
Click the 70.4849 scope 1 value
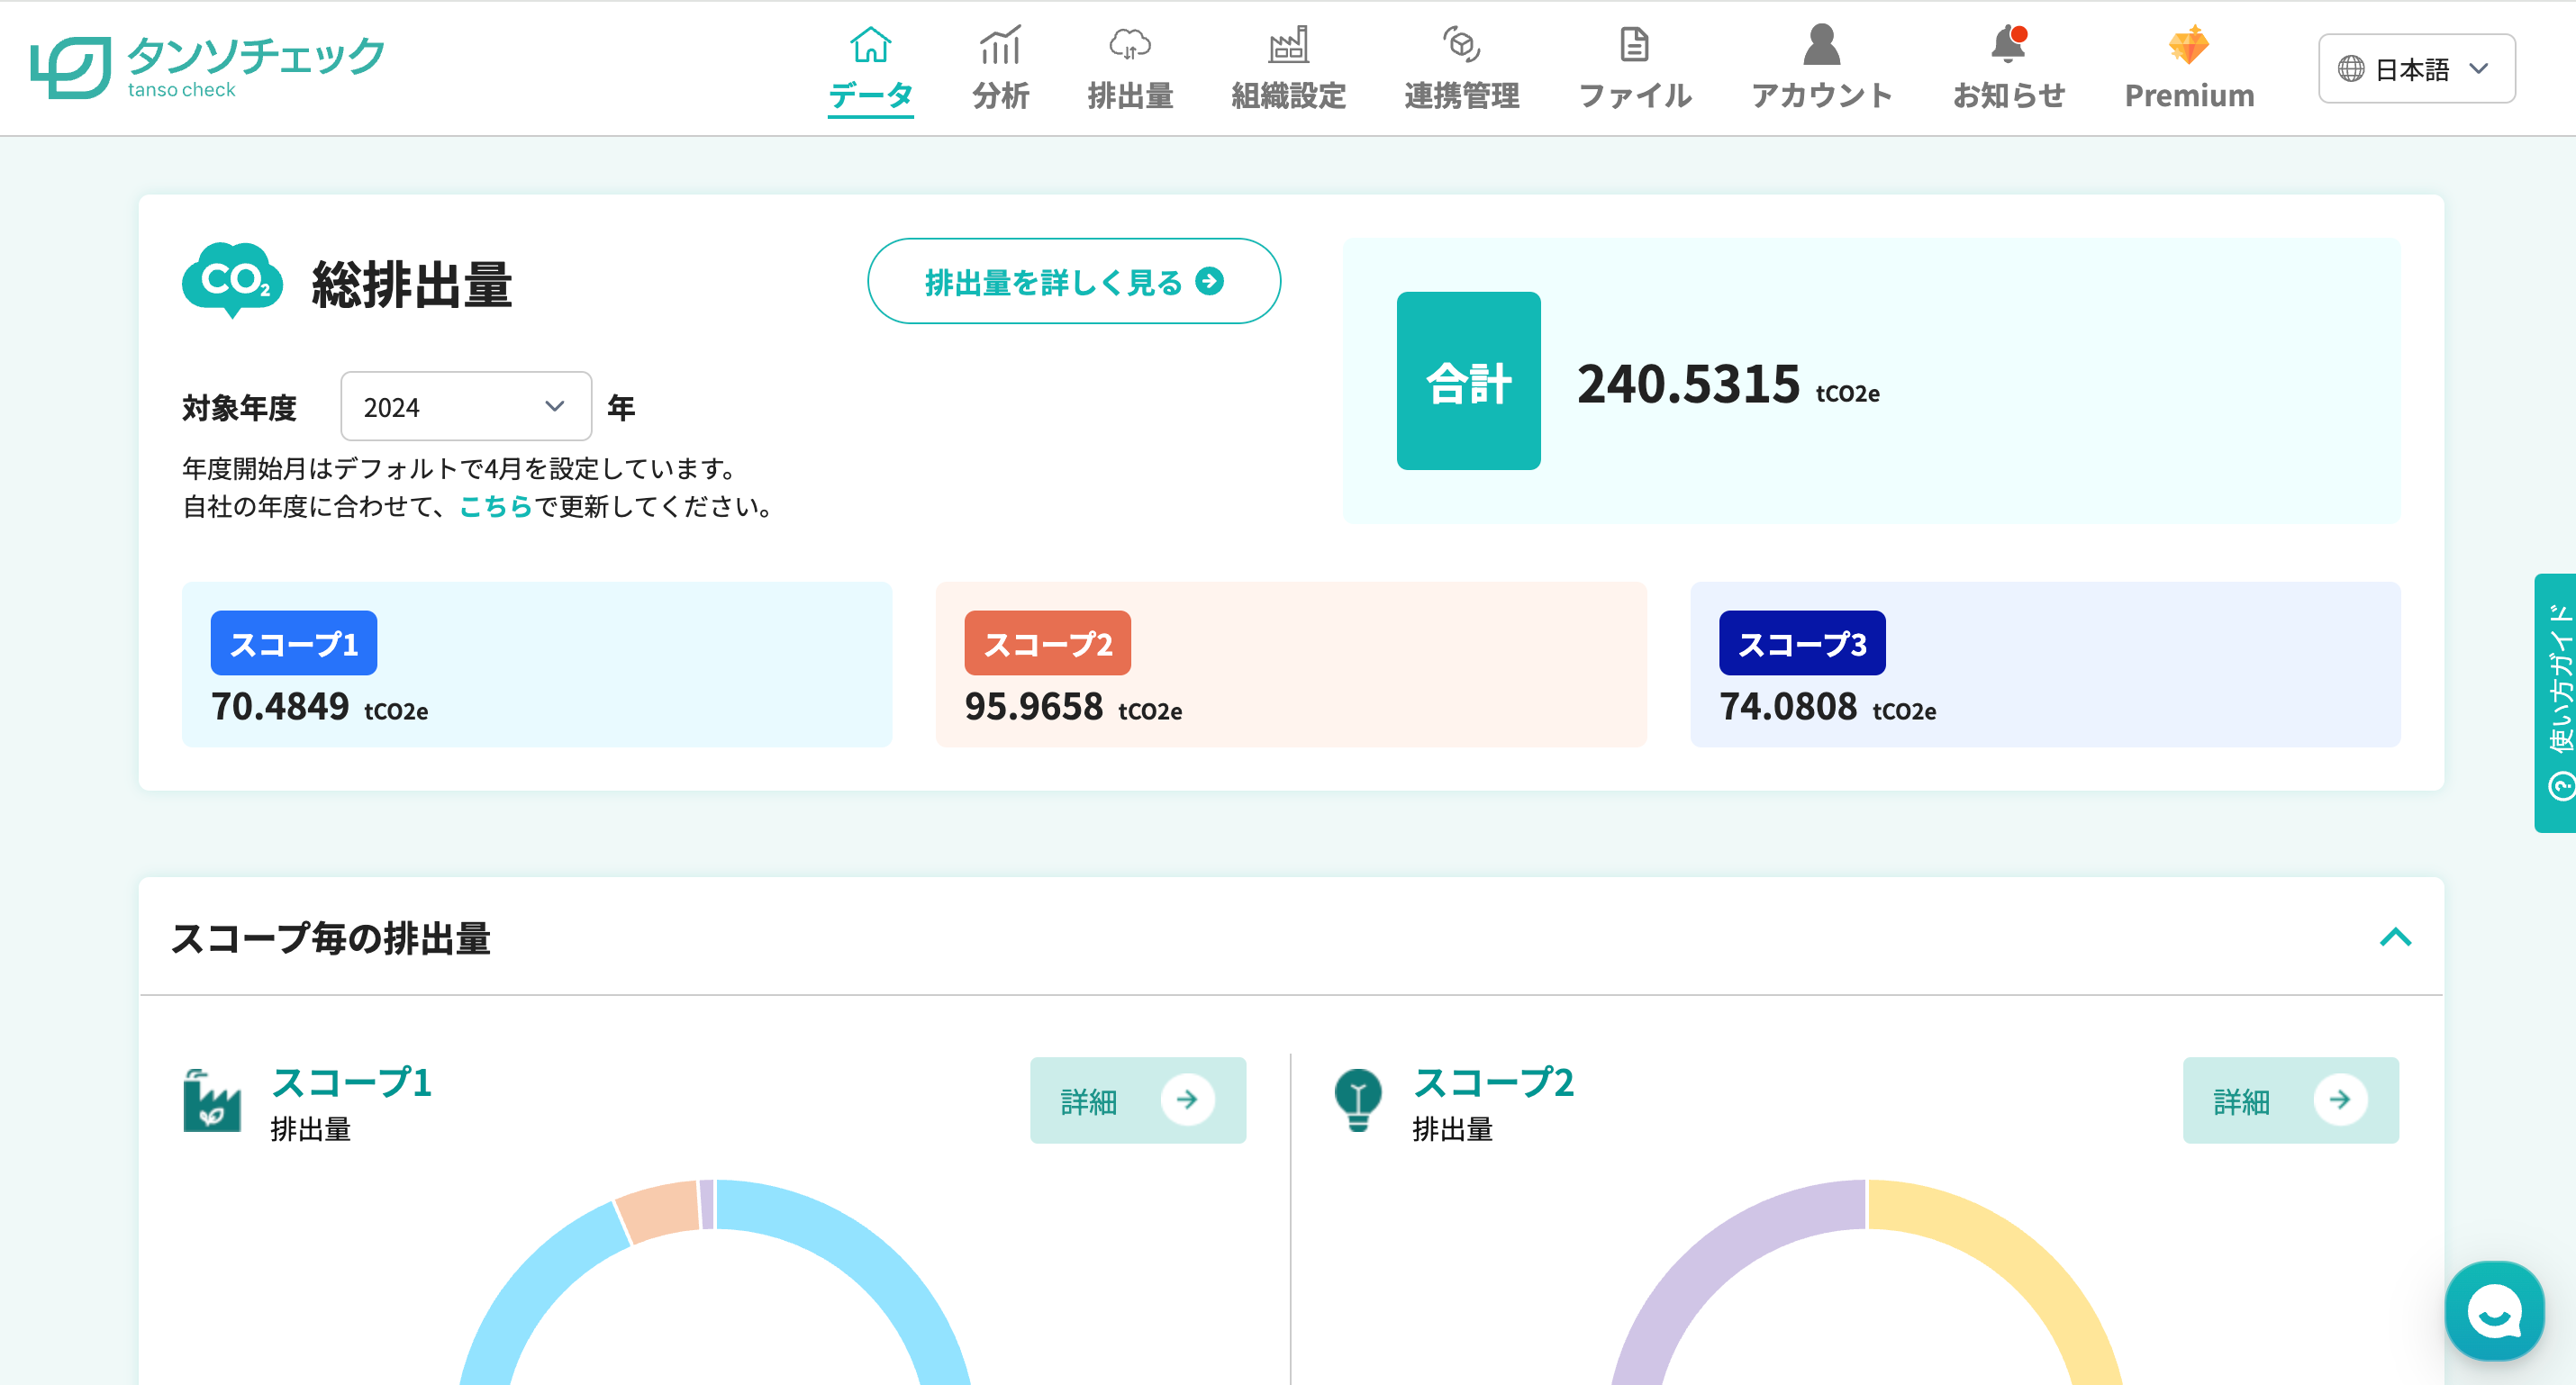pos(280,707)
